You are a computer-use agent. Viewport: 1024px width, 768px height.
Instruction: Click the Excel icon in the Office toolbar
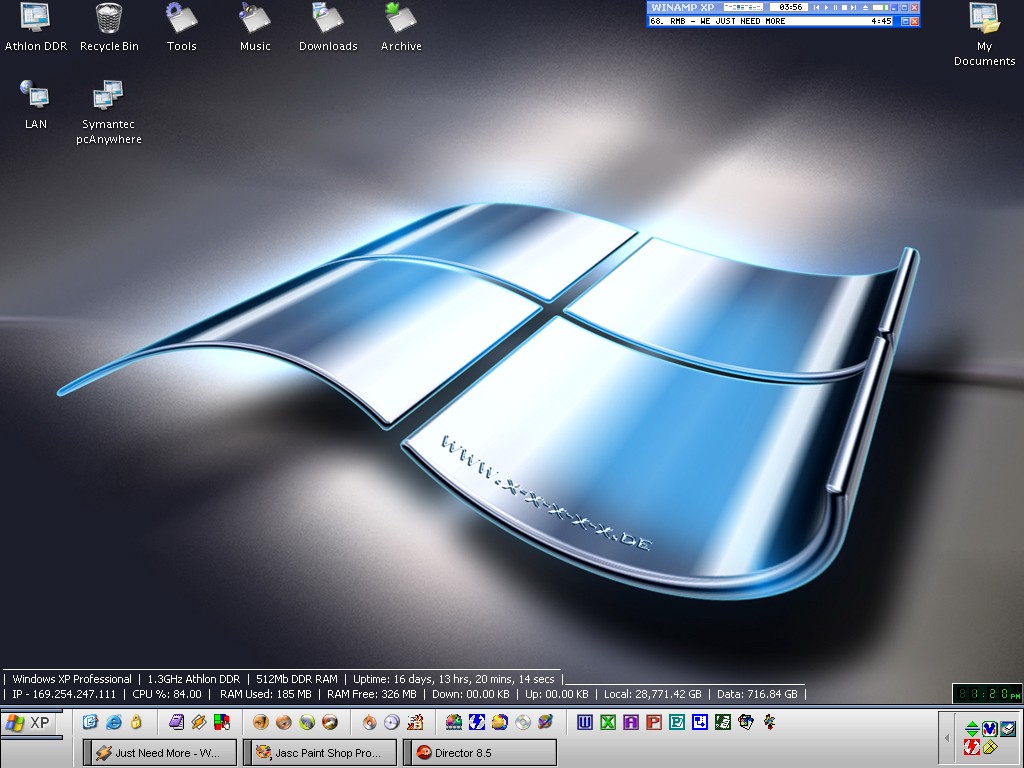tap(608, 722)
